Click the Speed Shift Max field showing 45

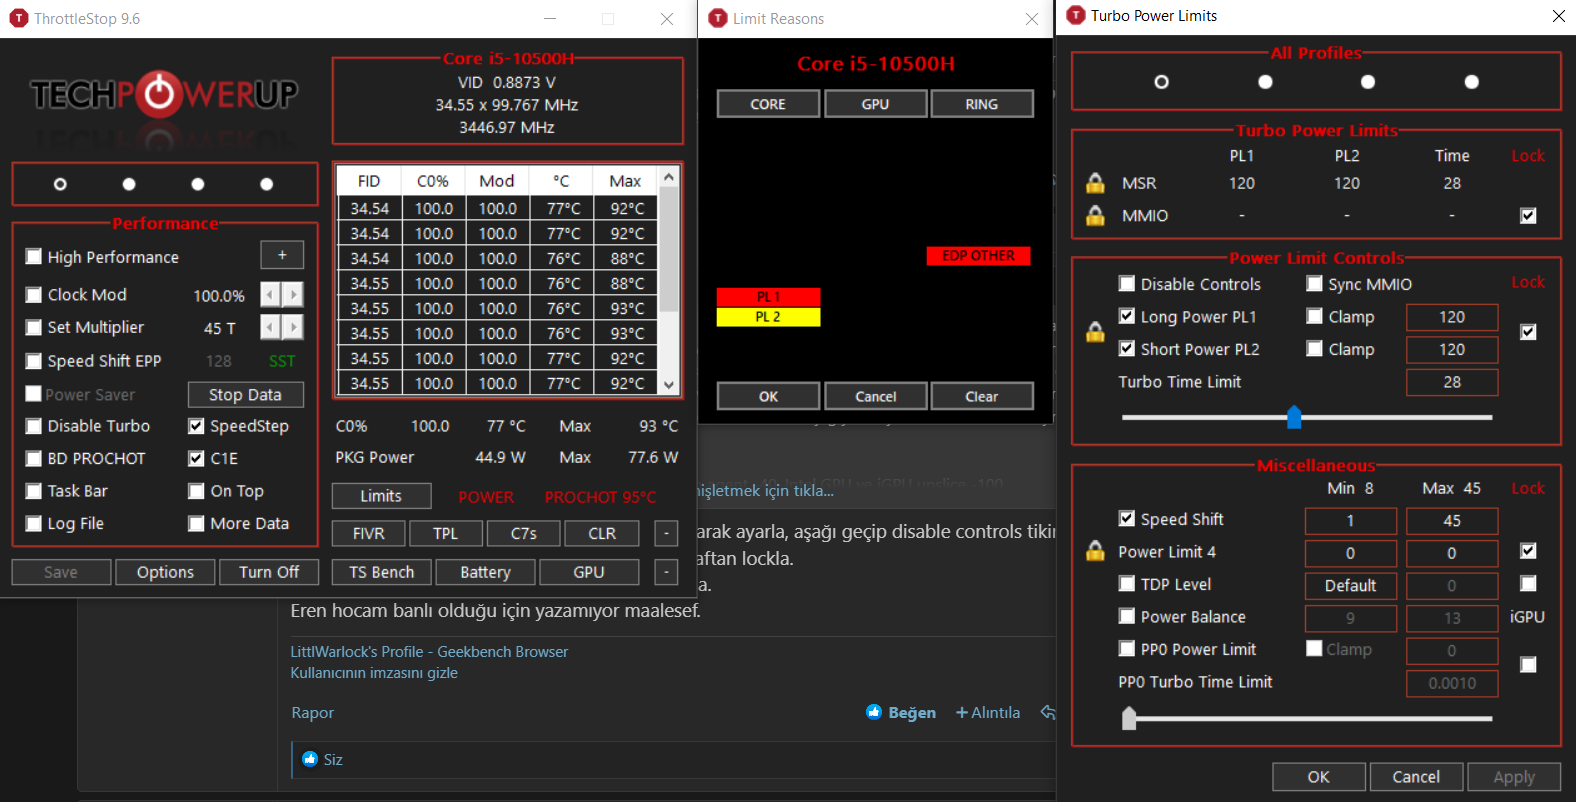(1452, 521)
